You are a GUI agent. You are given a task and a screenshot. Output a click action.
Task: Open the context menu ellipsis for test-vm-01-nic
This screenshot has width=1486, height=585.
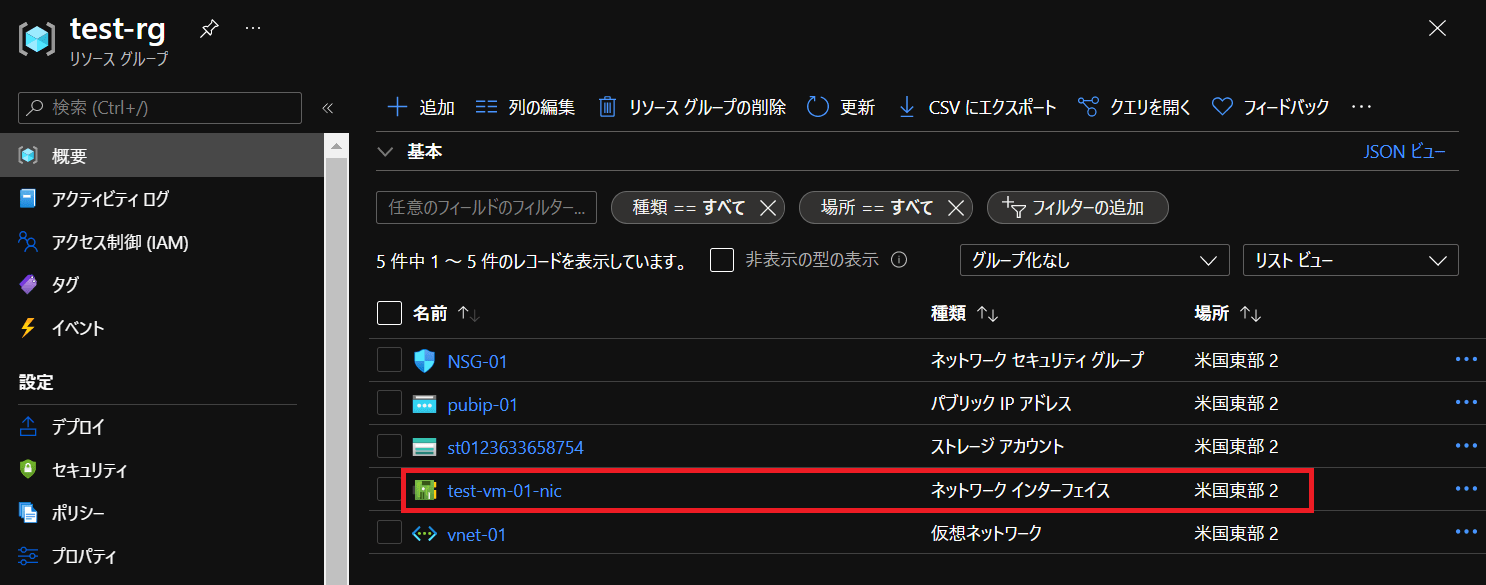[x=1466, y=489]
